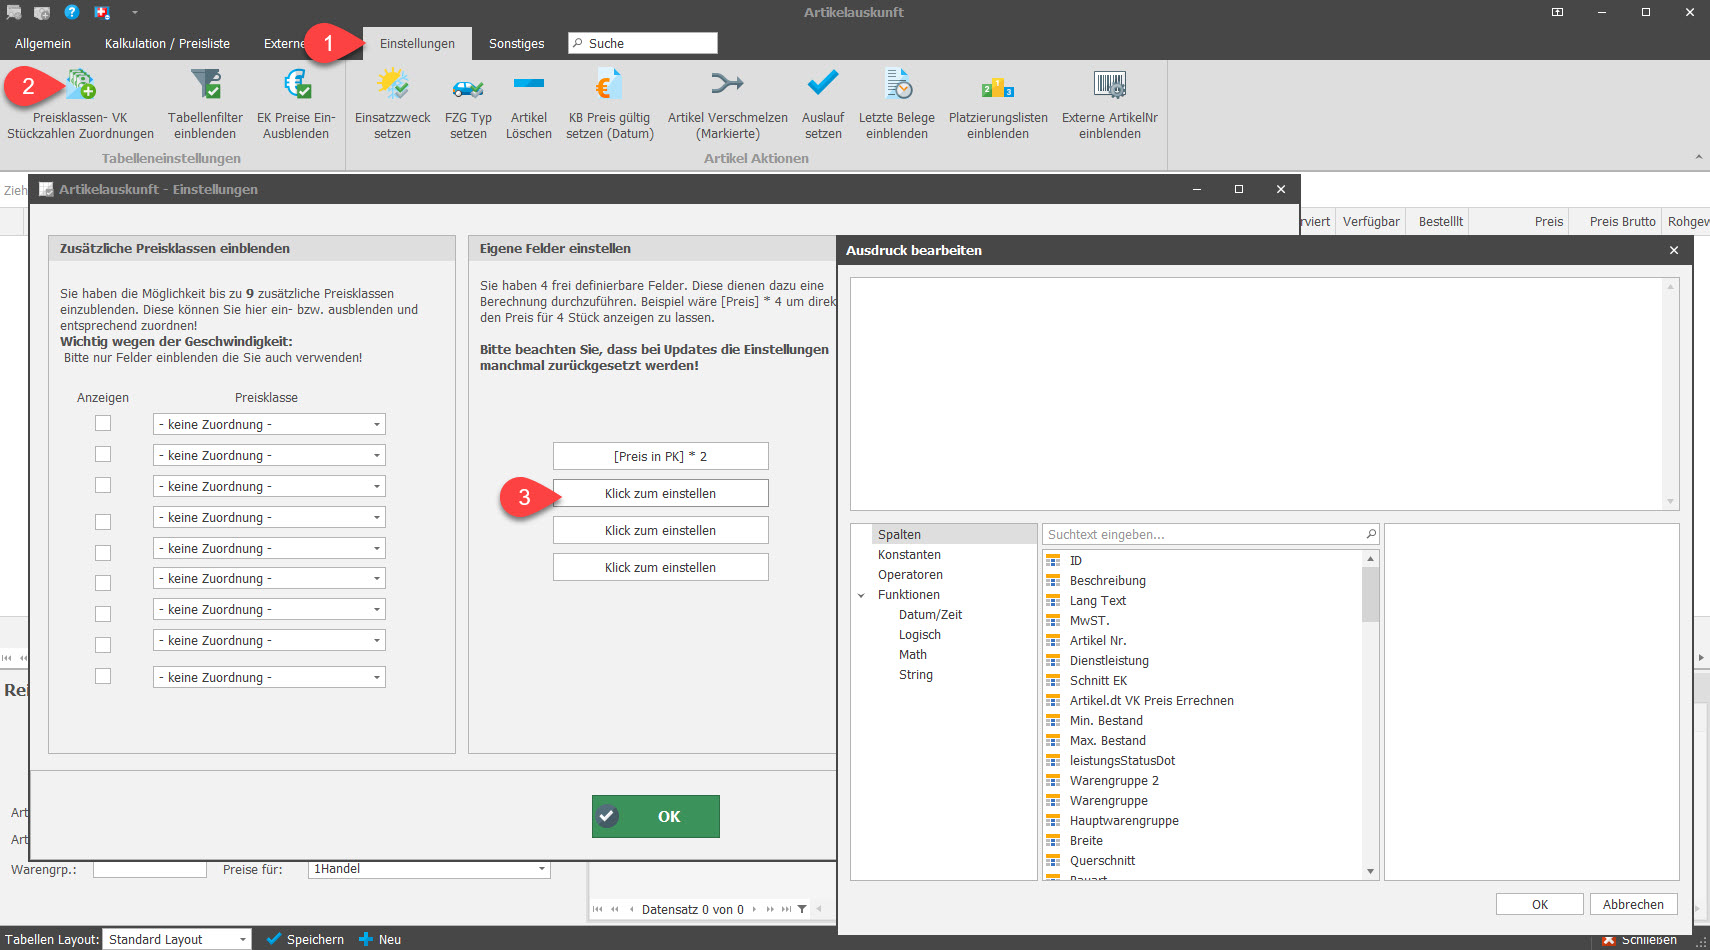This screenshot has width=1710, height=950.
Task: Click the expression editor scrollbar down arrow
Action: pyautogui.click(x=1669, y=502)
